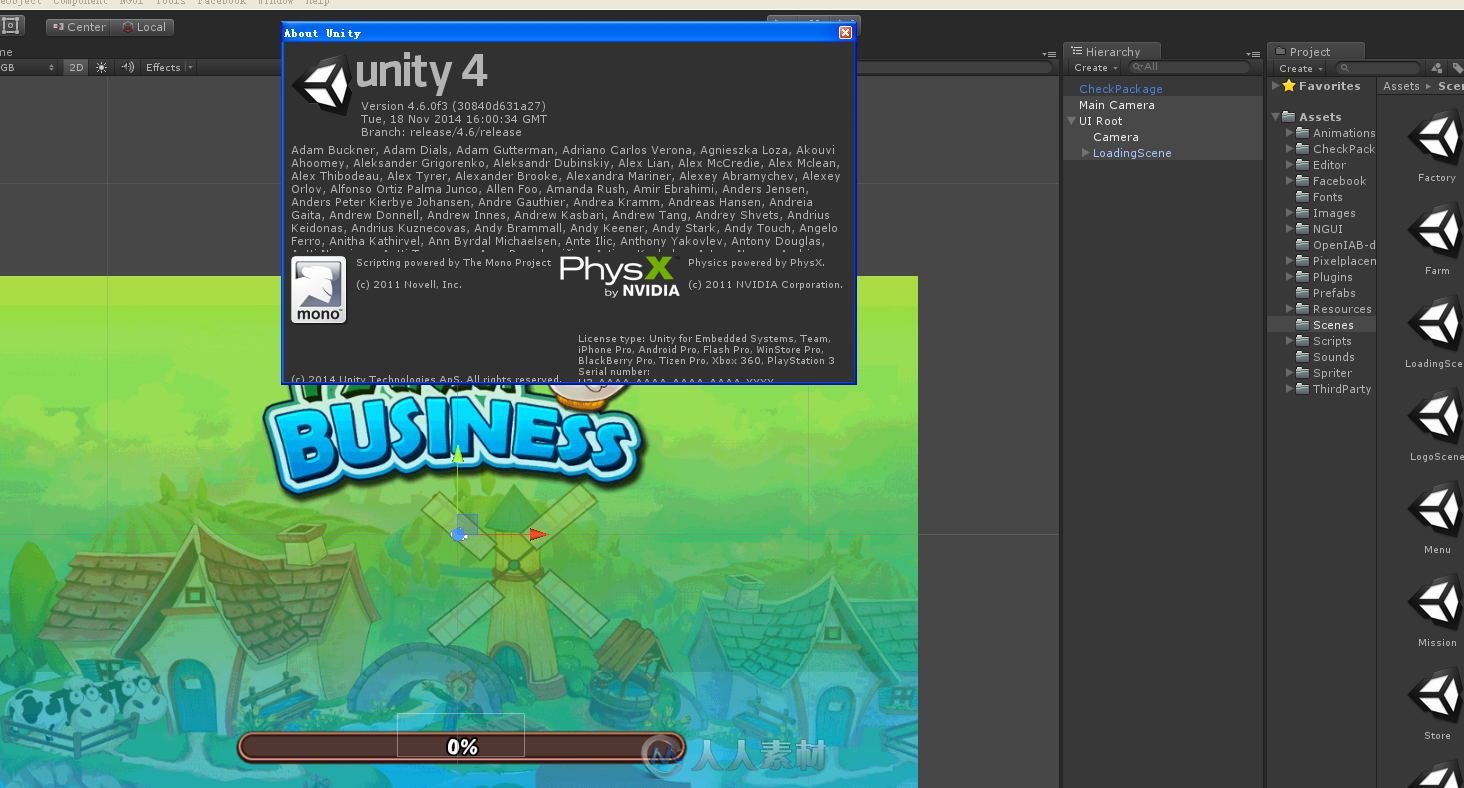Expand the LoadingScene object in Hierarchy
The height and width of the screenshot is (788, 1464).
click(1086, 153)
